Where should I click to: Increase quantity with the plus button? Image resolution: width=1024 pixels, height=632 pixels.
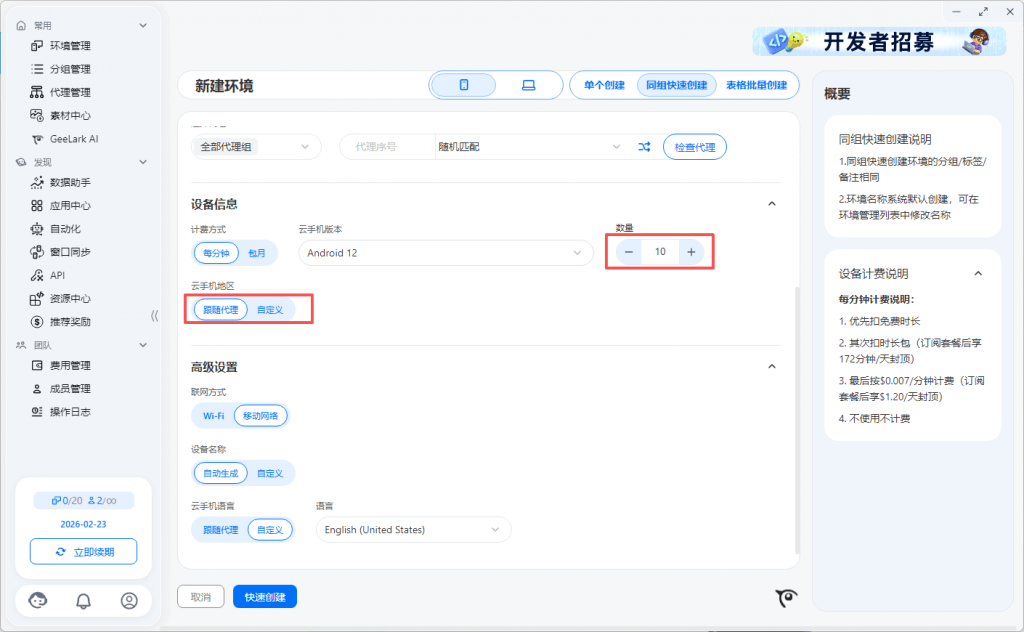pyautogui.click(x=690, y=252)
